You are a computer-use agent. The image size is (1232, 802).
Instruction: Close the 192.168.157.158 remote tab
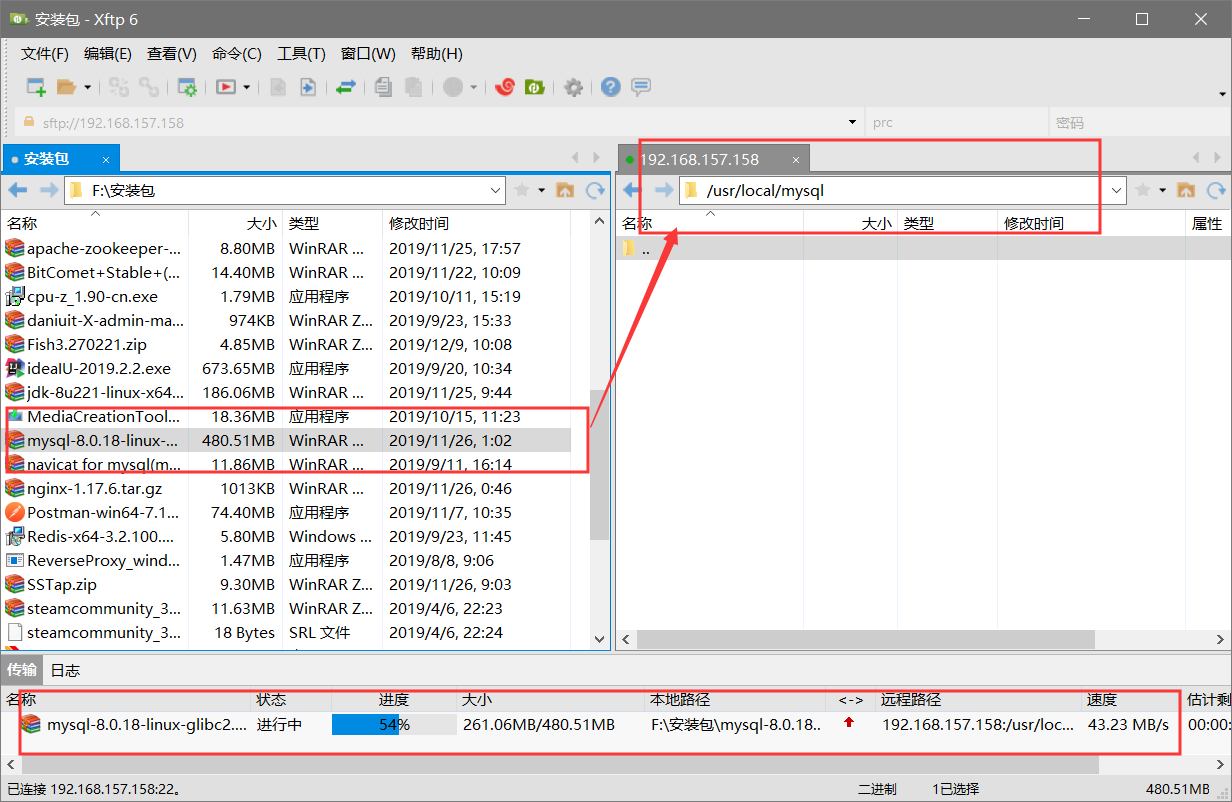tap(796, 159)
